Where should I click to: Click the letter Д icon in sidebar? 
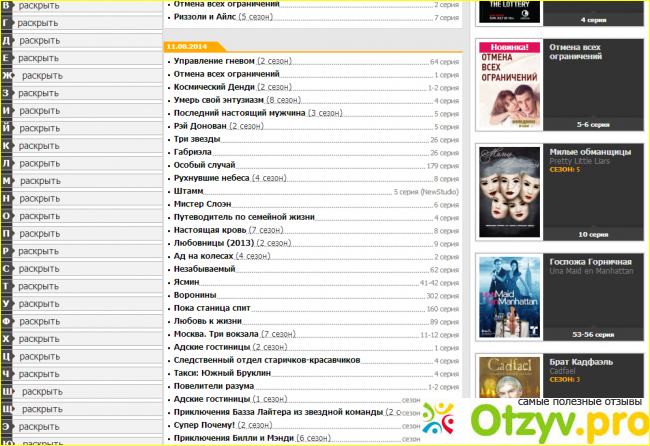click(x=7, y=41)
